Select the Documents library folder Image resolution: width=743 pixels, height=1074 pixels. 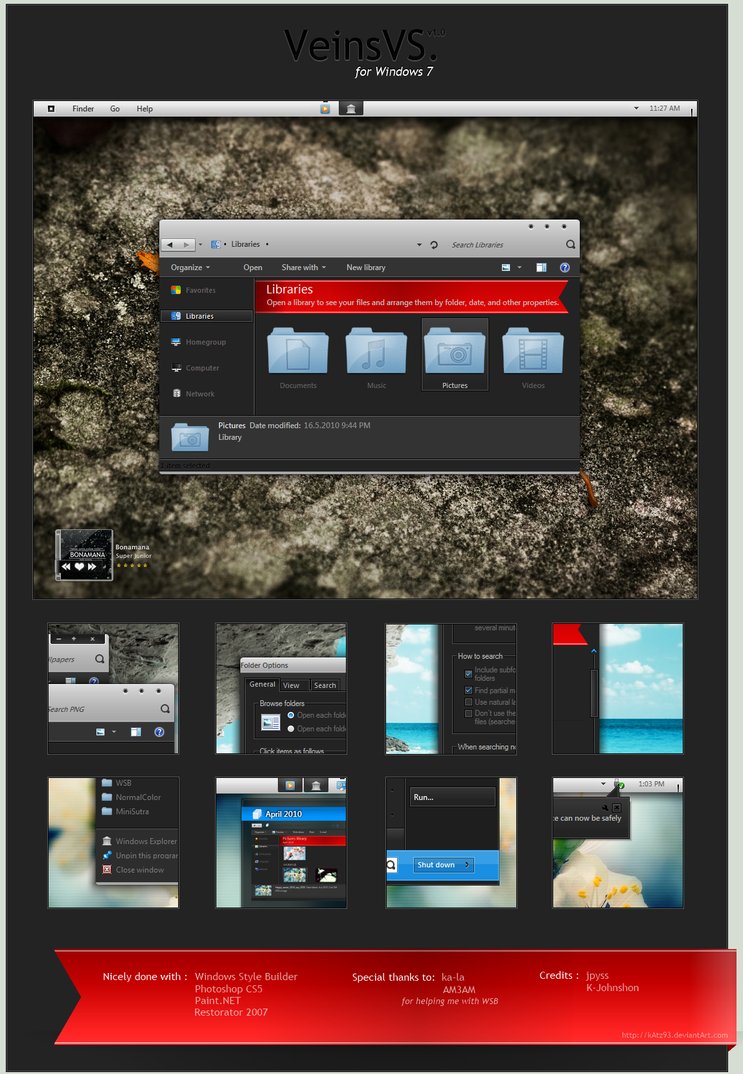(298, 358)
